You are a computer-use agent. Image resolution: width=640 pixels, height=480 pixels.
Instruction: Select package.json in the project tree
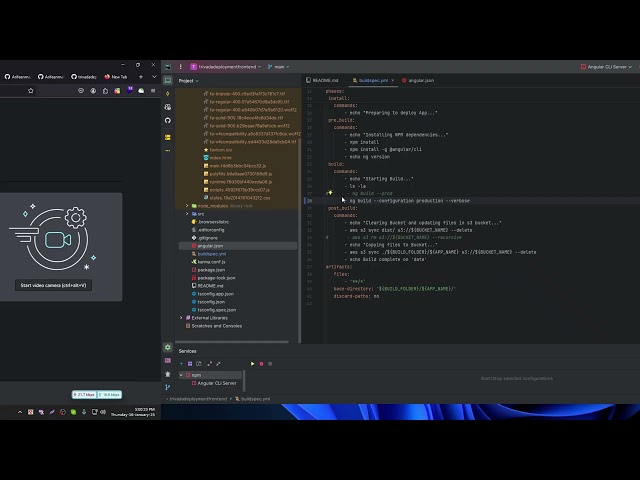pos(211,270)
